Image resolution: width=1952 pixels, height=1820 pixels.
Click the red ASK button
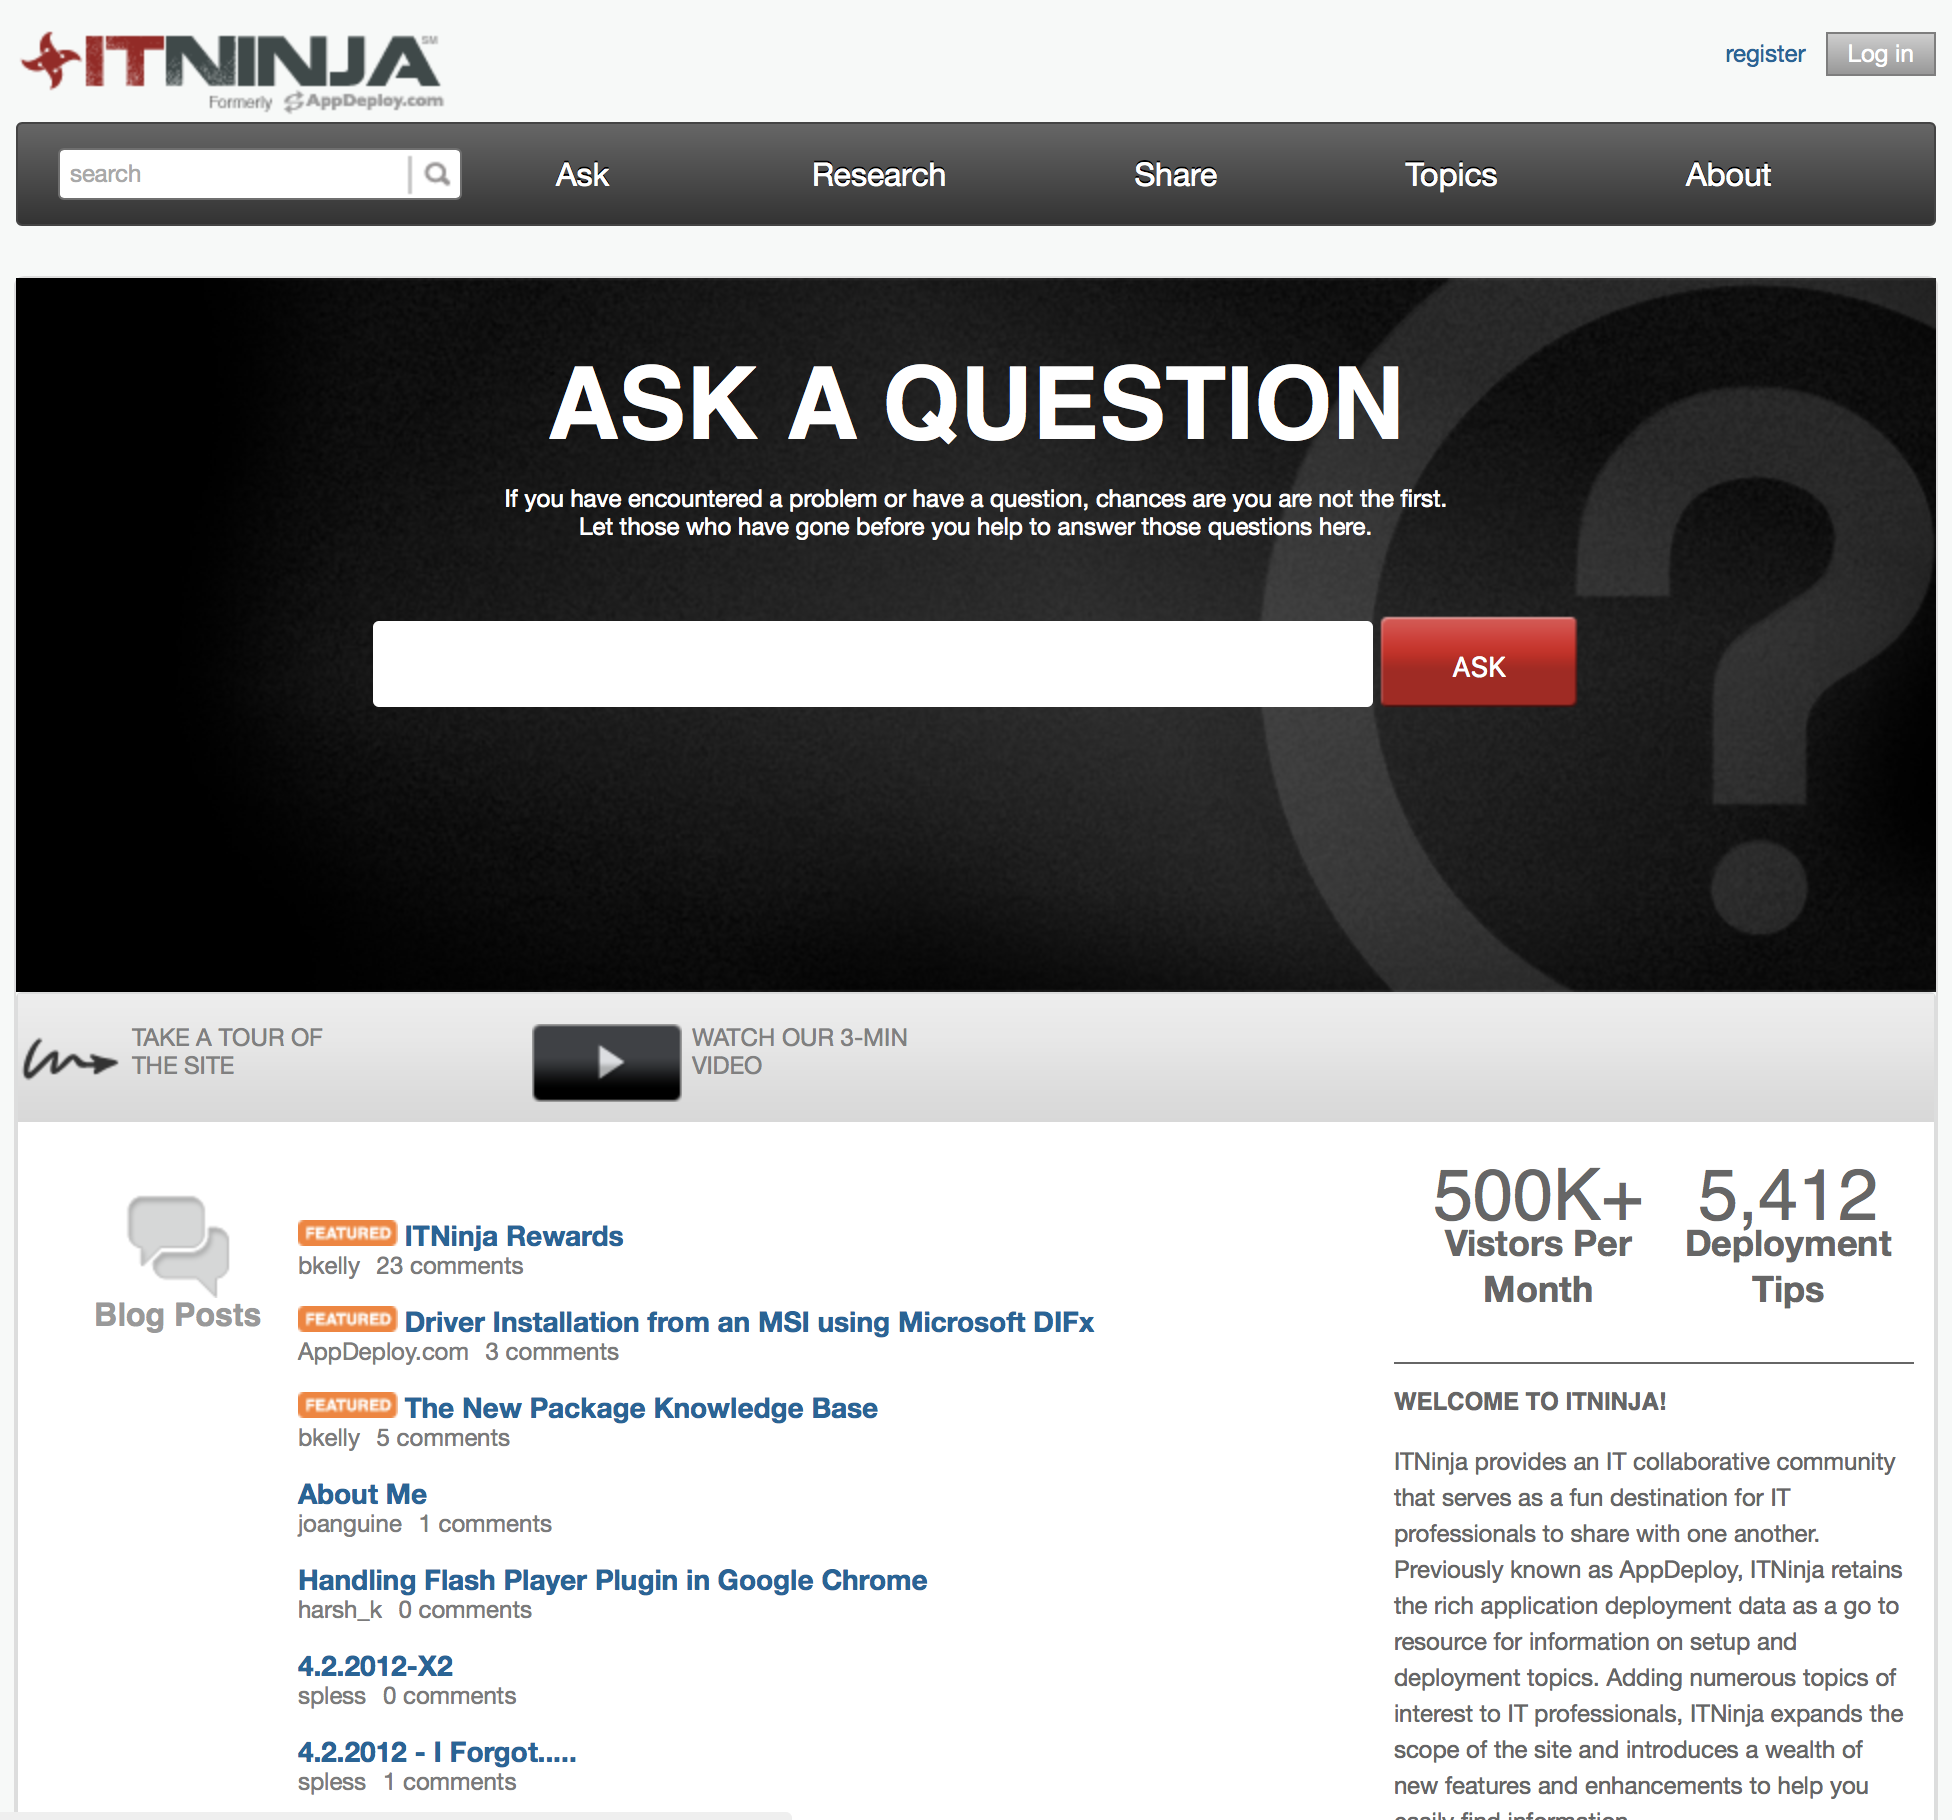tap(1478, 662)
